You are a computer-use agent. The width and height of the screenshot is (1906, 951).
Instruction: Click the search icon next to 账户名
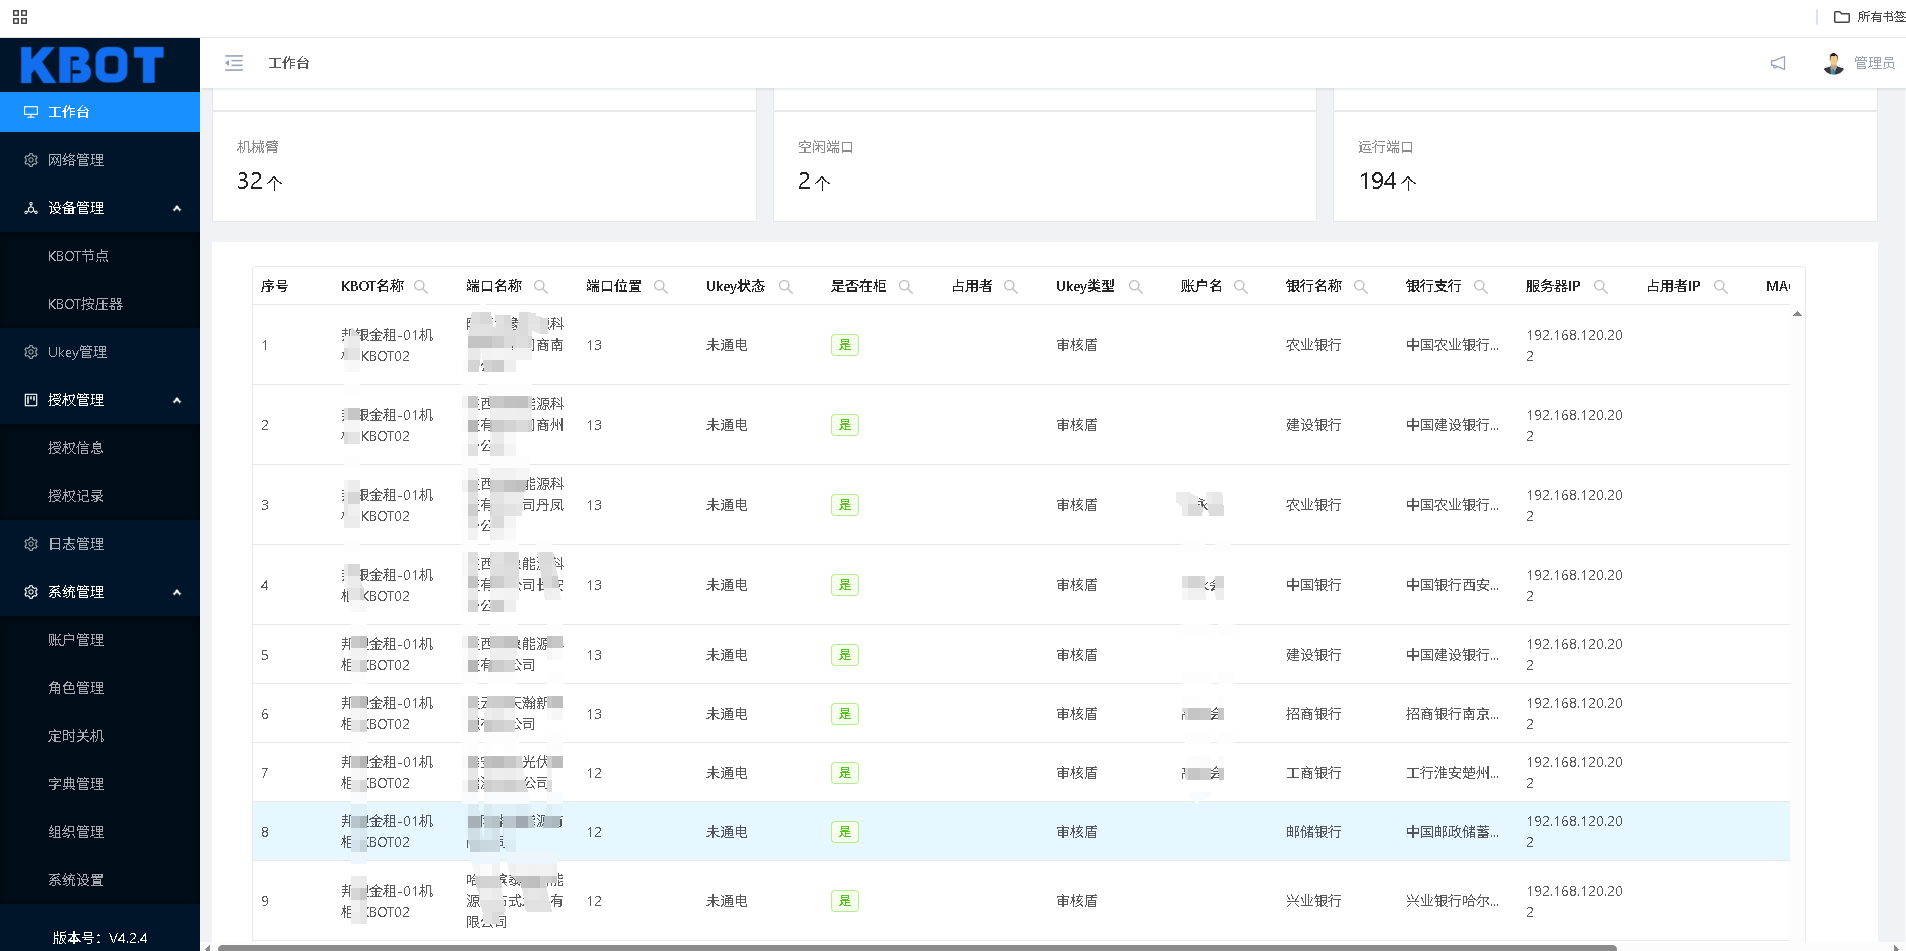pos(1241,287)
